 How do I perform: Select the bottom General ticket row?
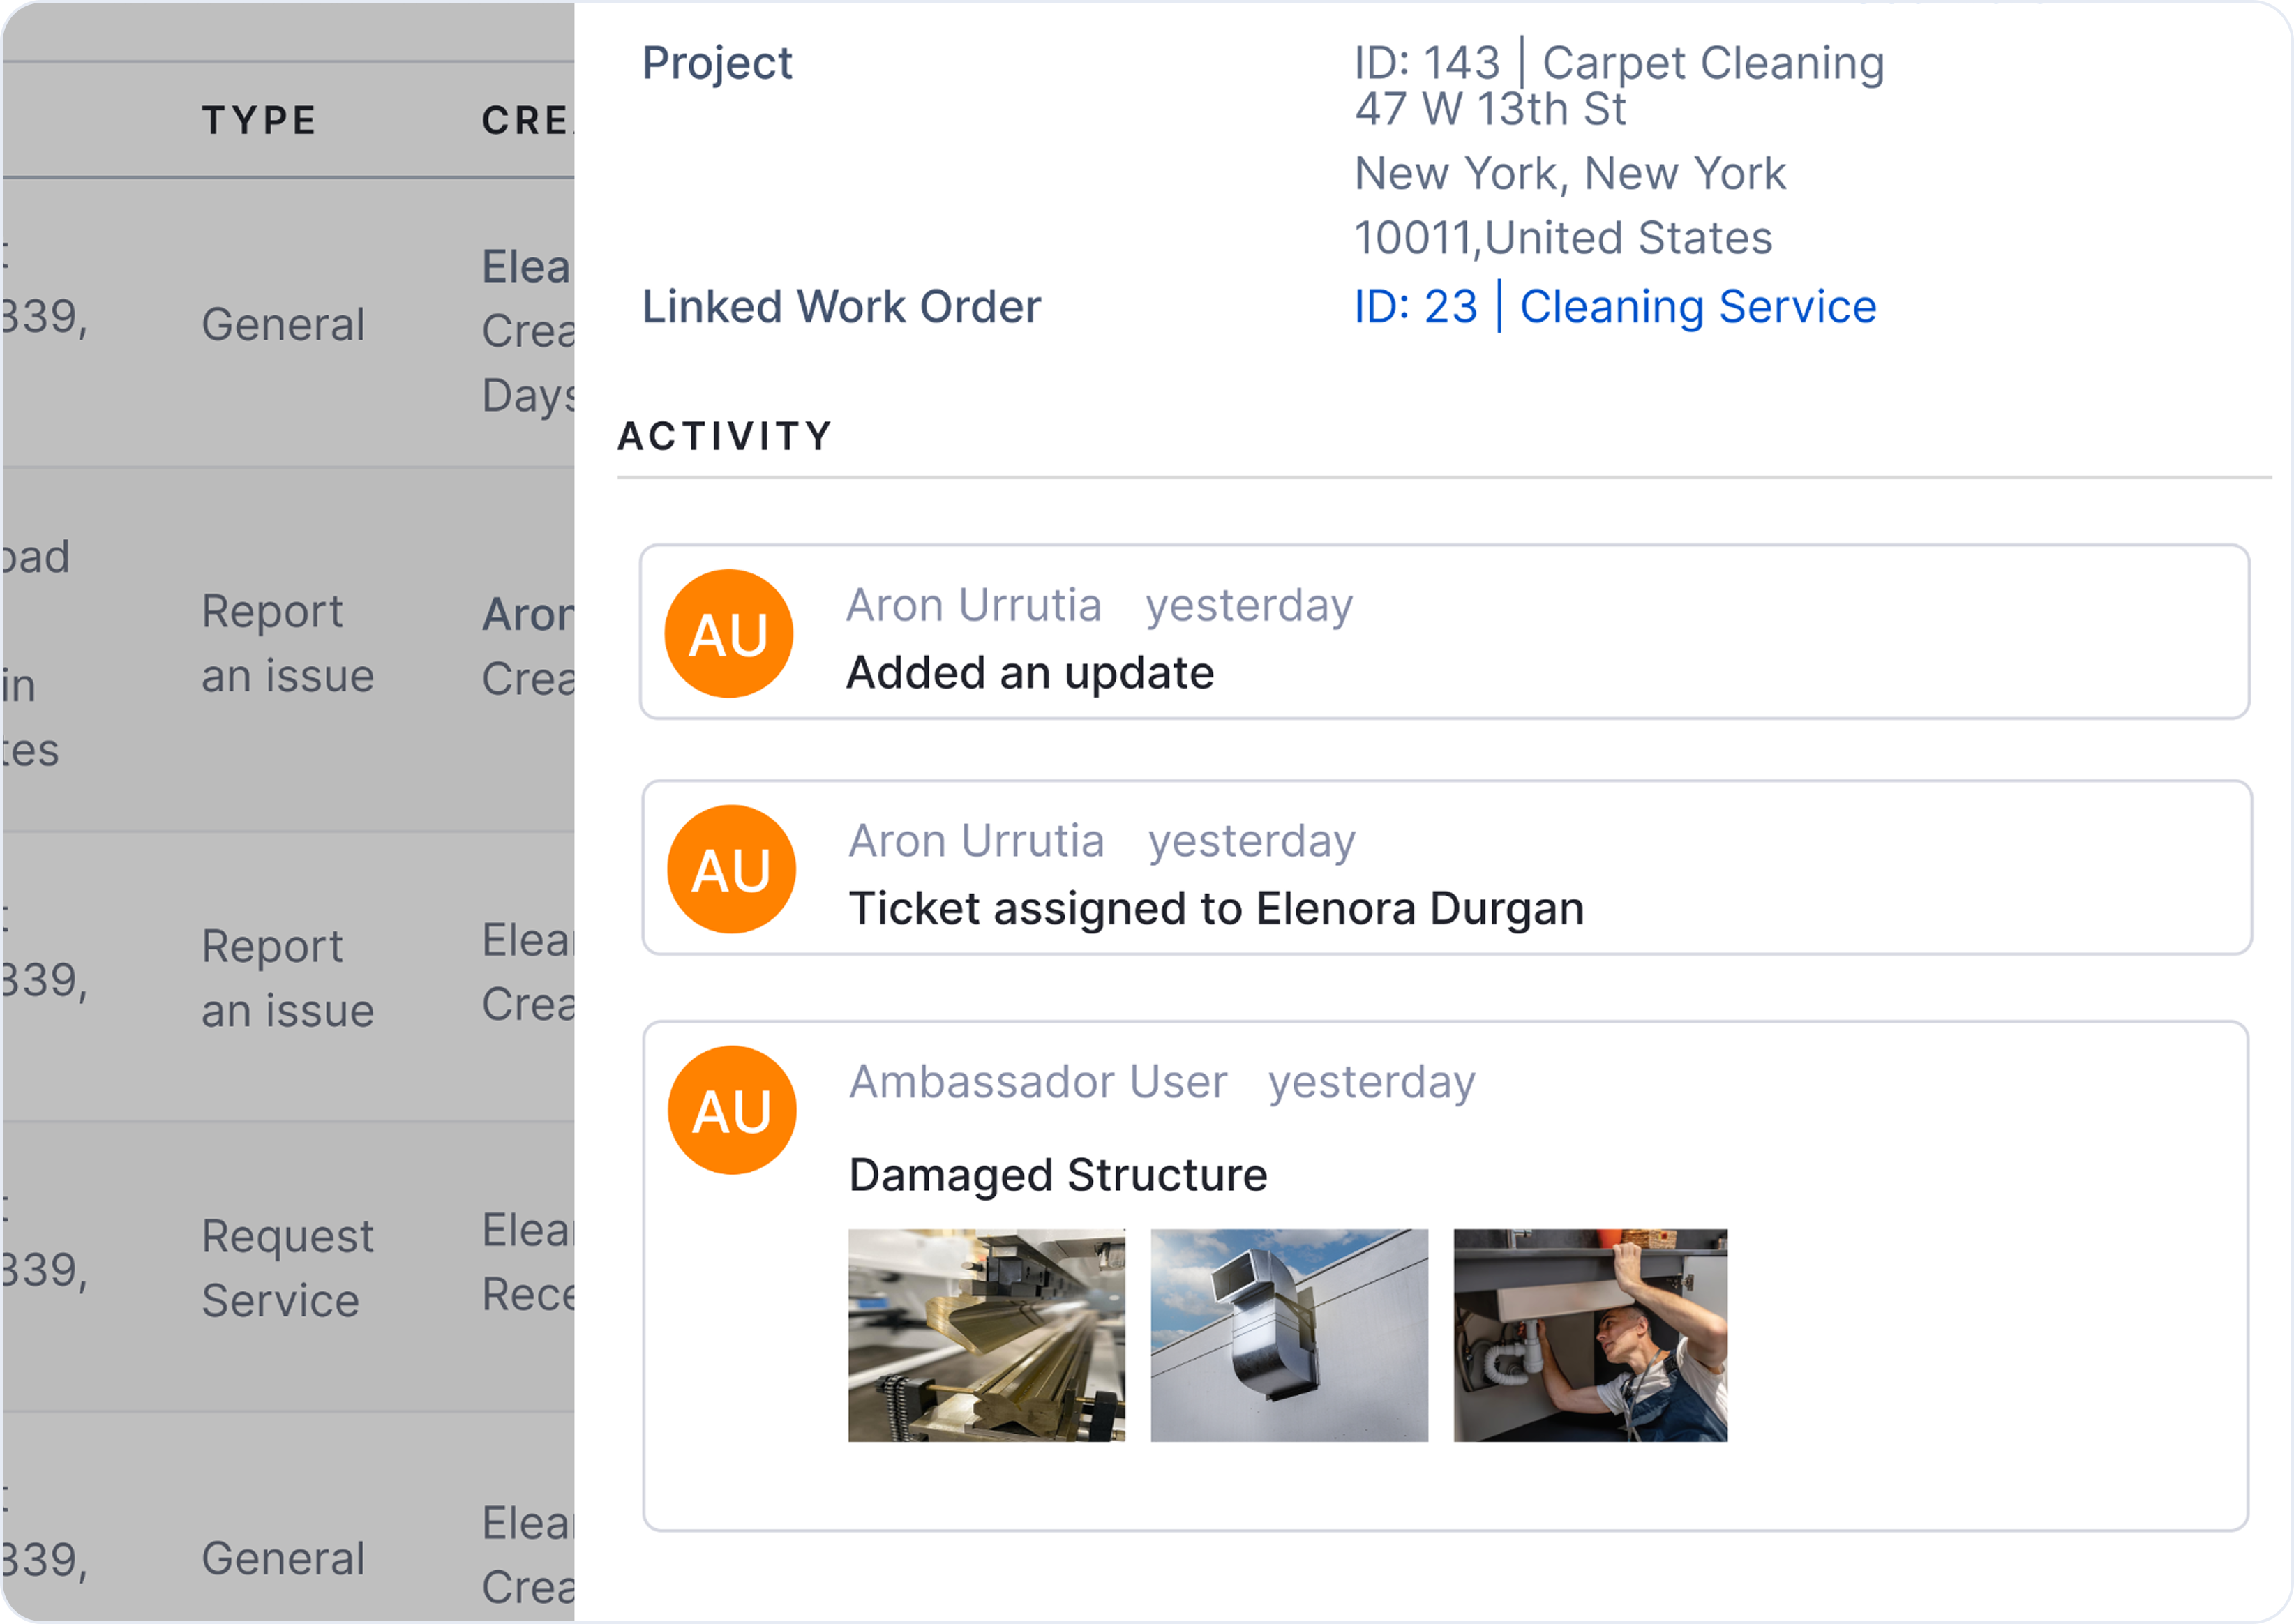[x=283, y=1557]
